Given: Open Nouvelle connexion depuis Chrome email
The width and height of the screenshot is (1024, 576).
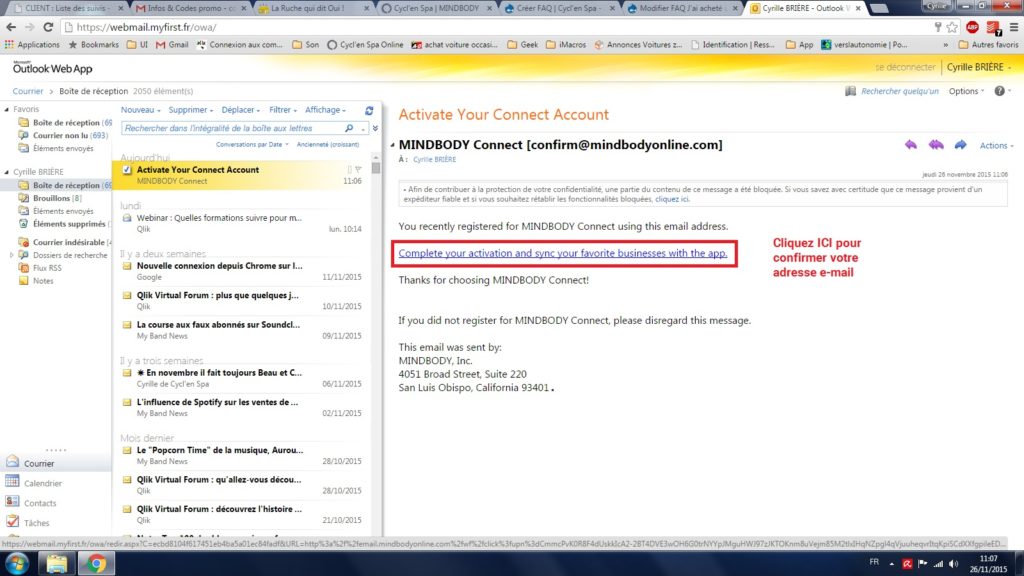Looking at the screenshot, I should (242, 271).
